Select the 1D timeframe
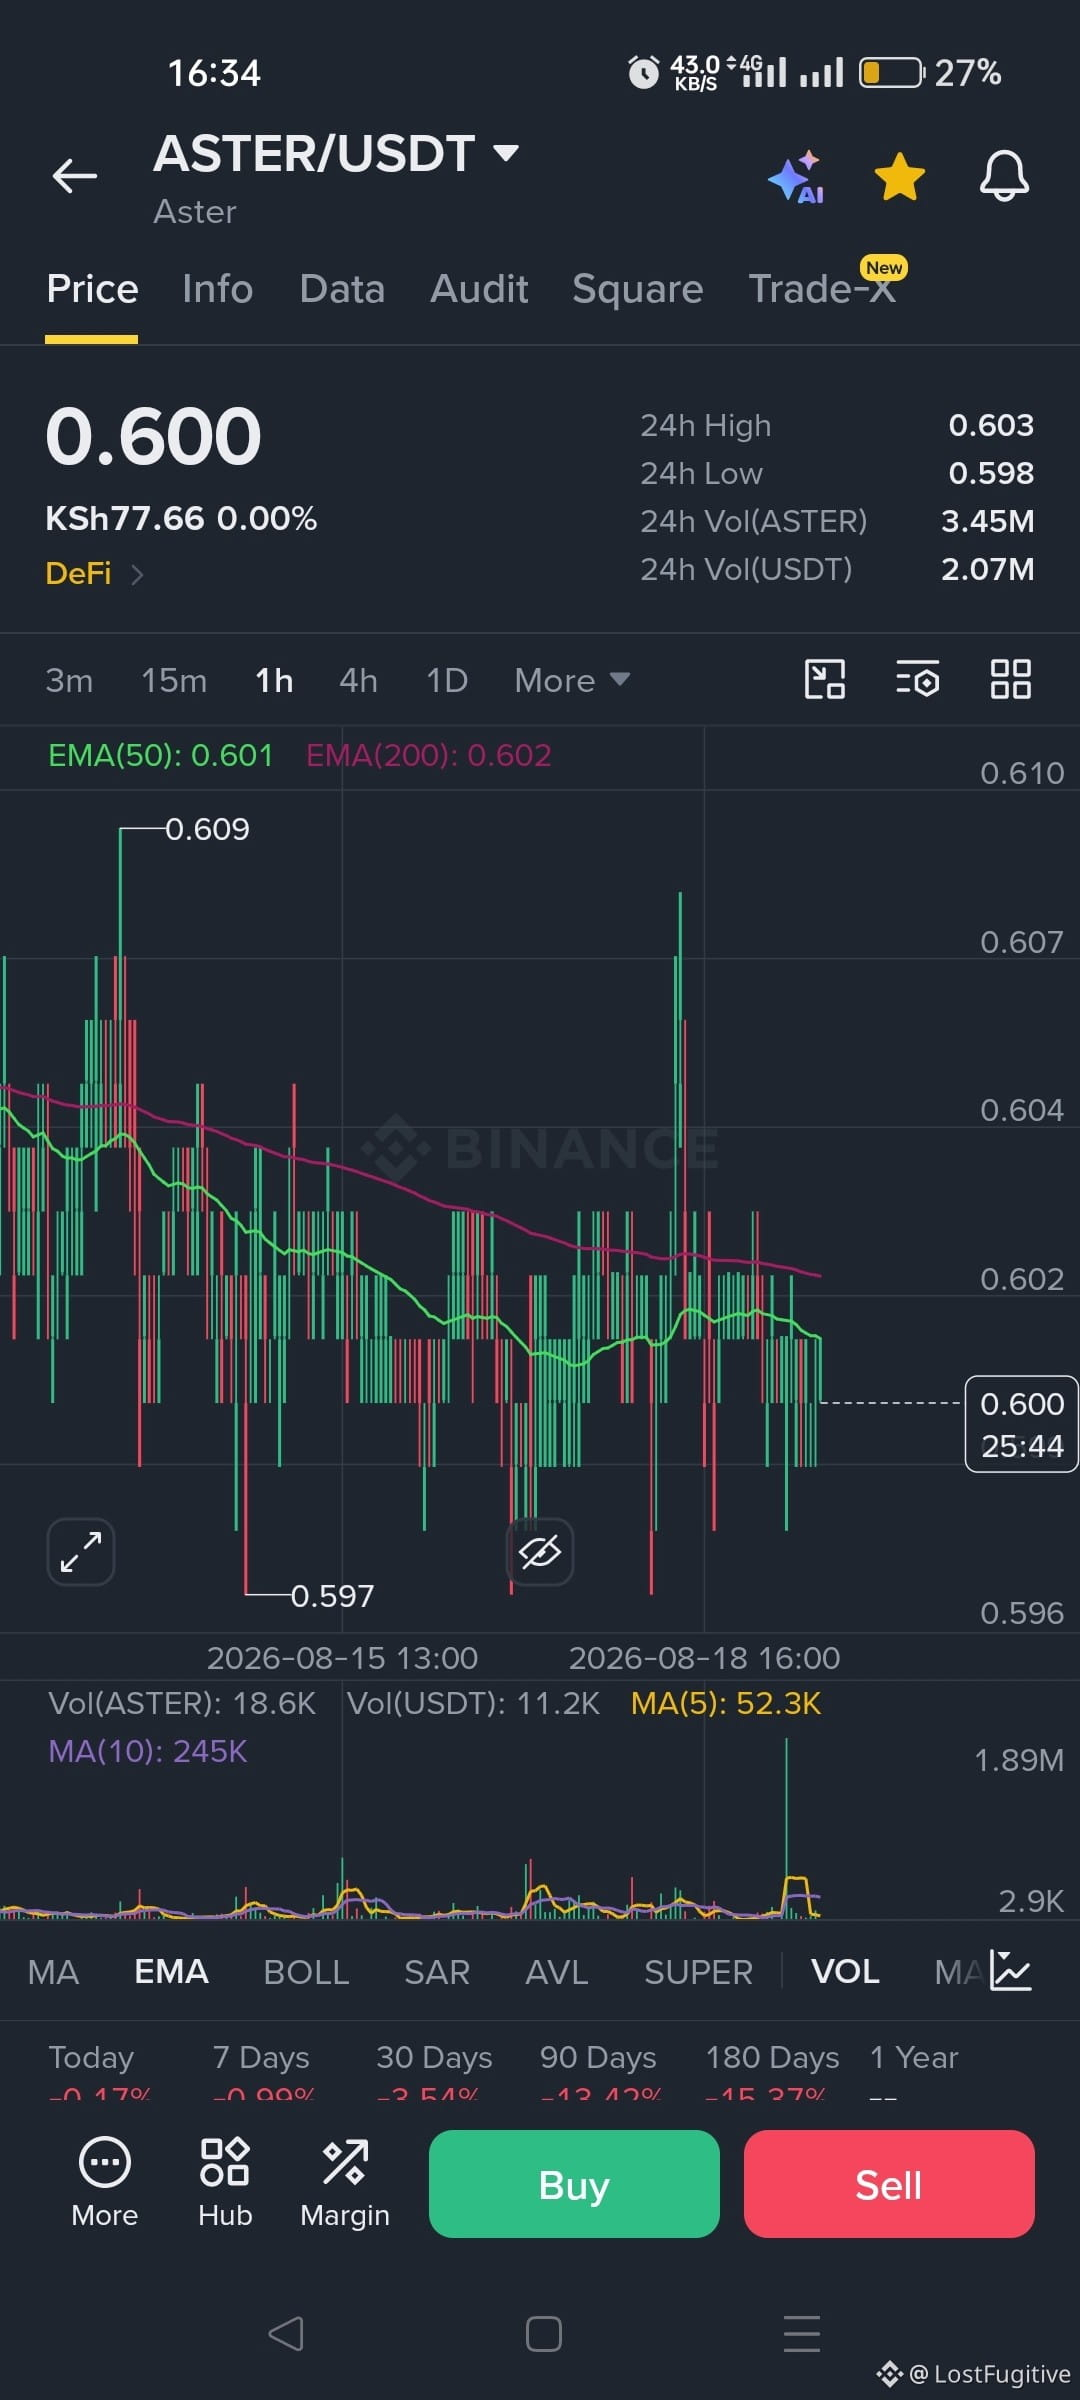The height and width of the screenshot is (2400, 1080). click(x=447, y=680)
